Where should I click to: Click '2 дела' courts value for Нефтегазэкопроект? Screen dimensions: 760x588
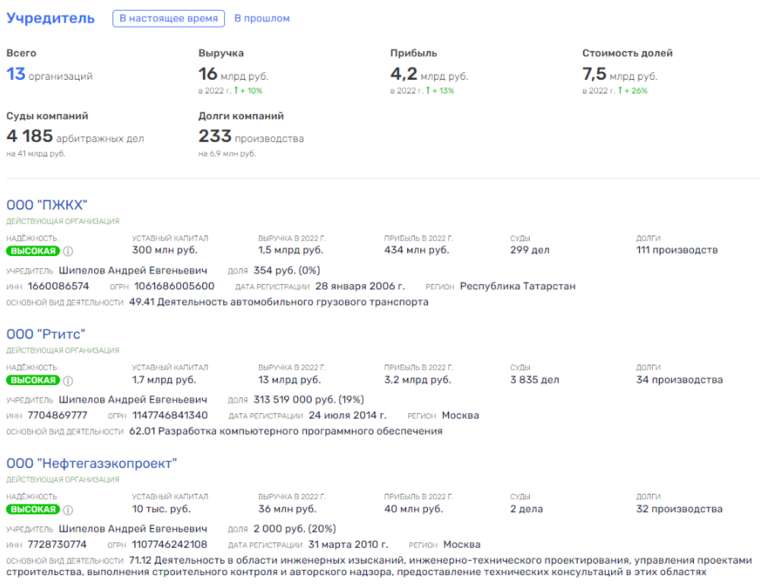[526, 509]
